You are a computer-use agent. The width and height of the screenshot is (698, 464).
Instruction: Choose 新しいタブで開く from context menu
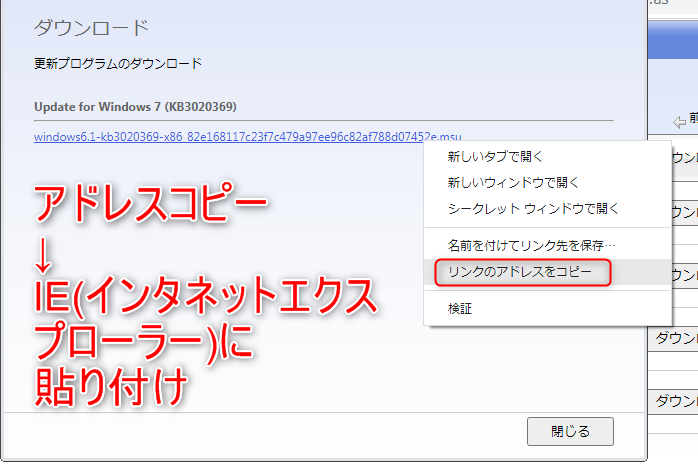click(x=548, y=156)
